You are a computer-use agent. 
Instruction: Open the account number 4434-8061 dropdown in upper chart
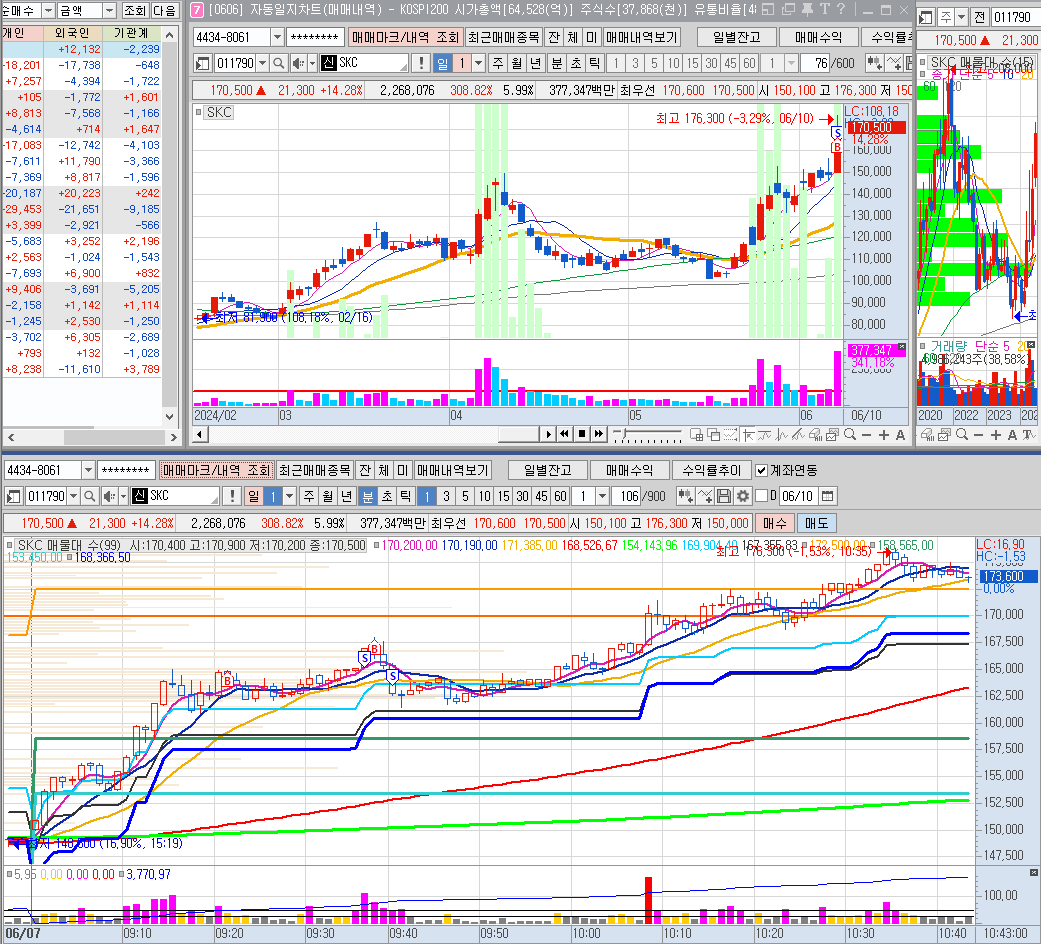point(278,37)
